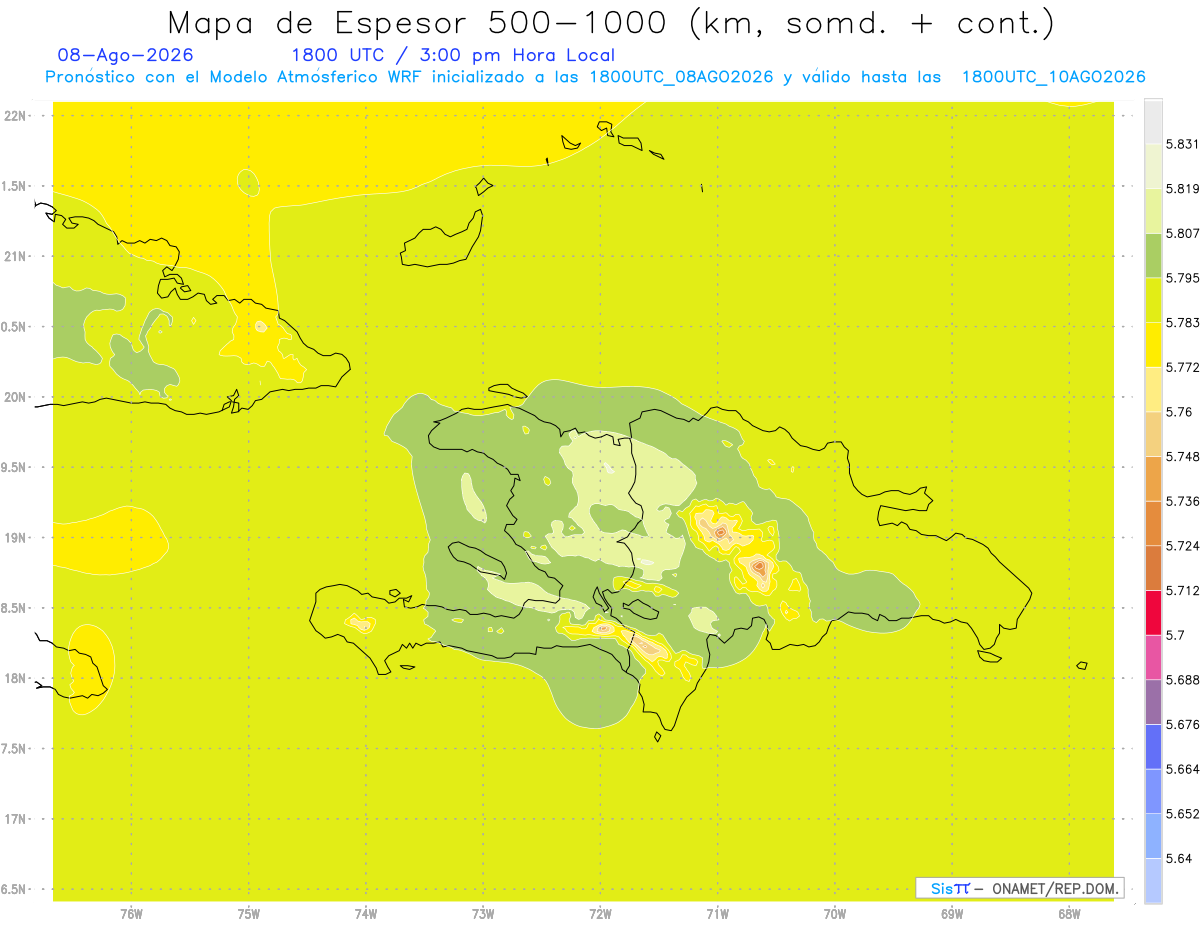This screenshot has height=927, width=1200.
Task: Click the '74W' longitude label
Action: (x=366, y=913)
